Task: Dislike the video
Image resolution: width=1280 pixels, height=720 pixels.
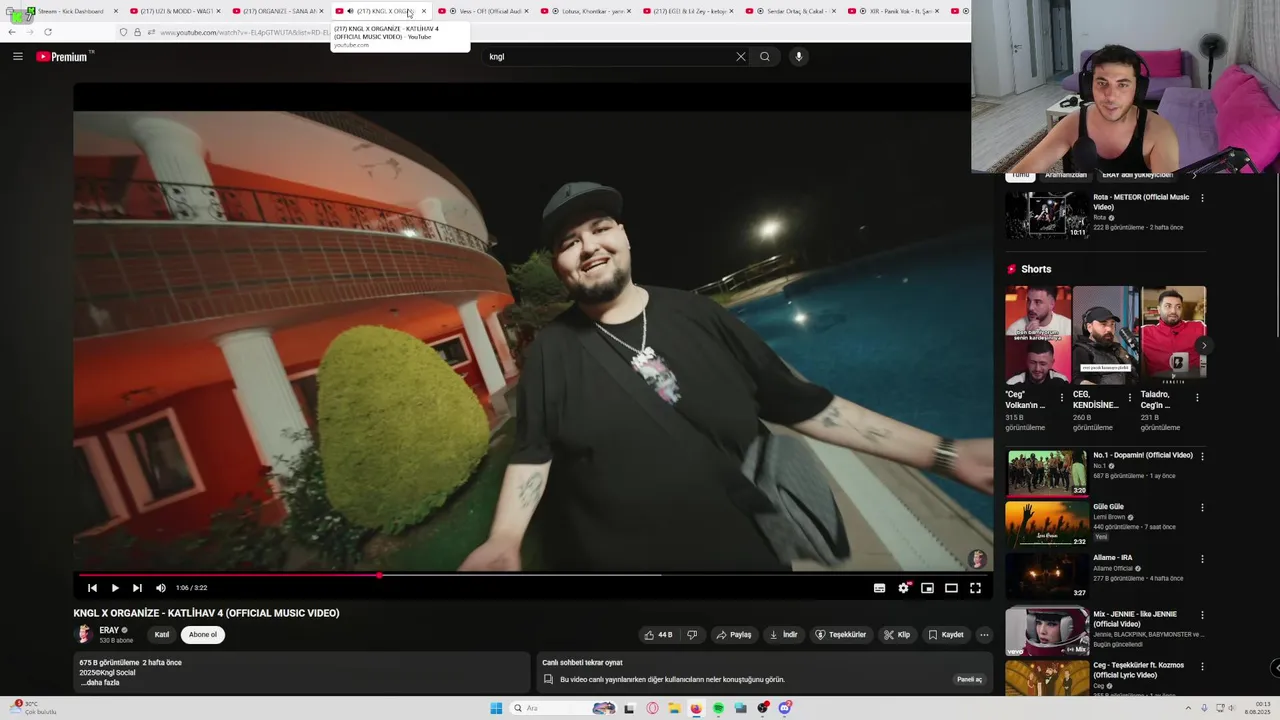Action: 692,634
